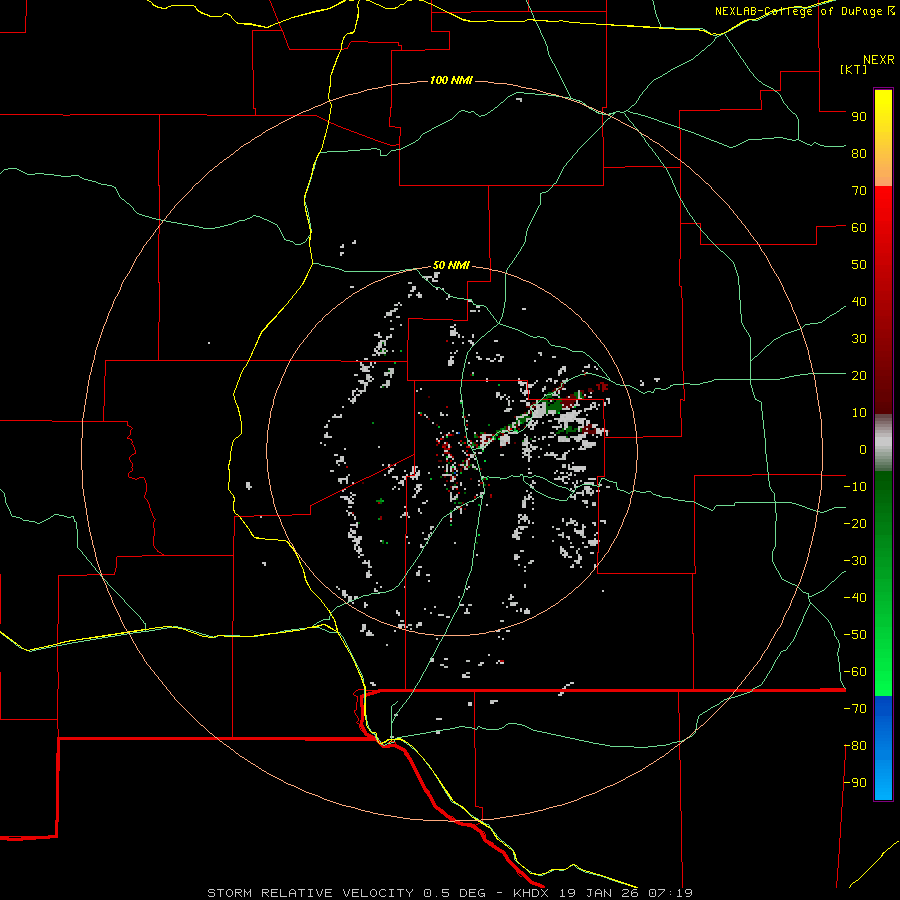900x900 pixels.
Task: Click the positive 80 scale value
Action: (x=859, y=154)
